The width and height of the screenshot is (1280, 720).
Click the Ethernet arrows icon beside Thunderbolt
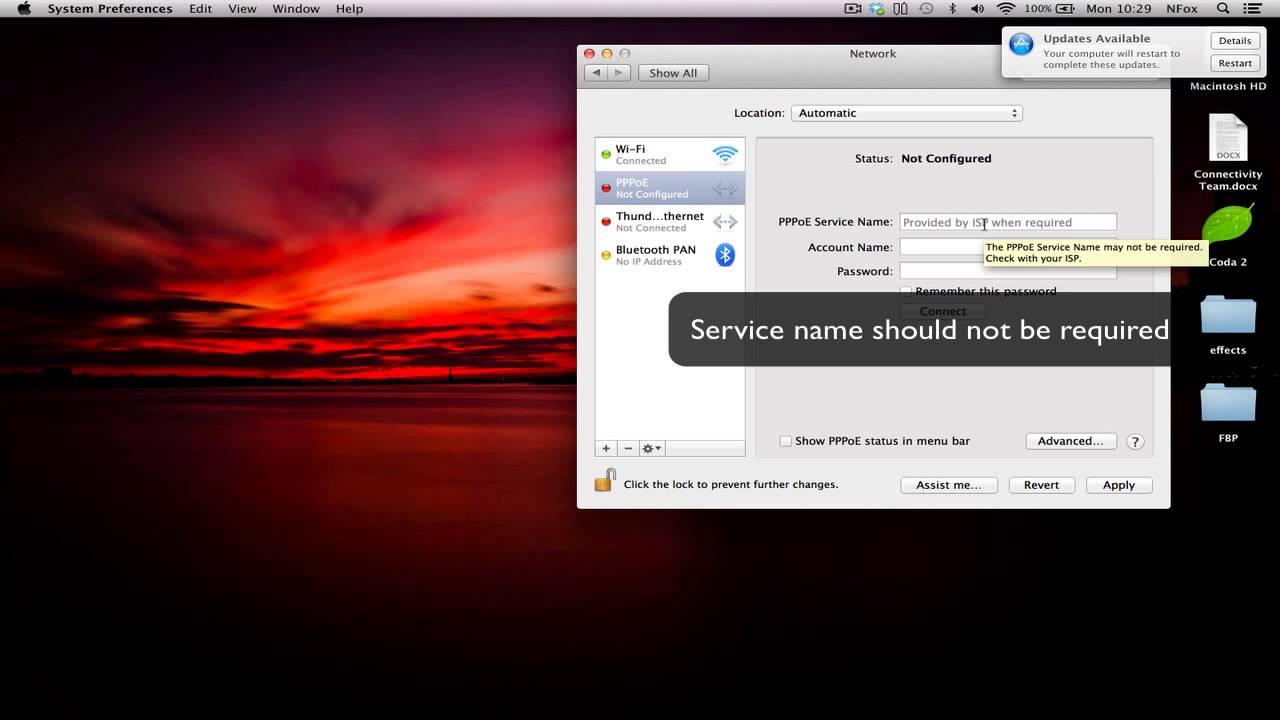point(725,222)
